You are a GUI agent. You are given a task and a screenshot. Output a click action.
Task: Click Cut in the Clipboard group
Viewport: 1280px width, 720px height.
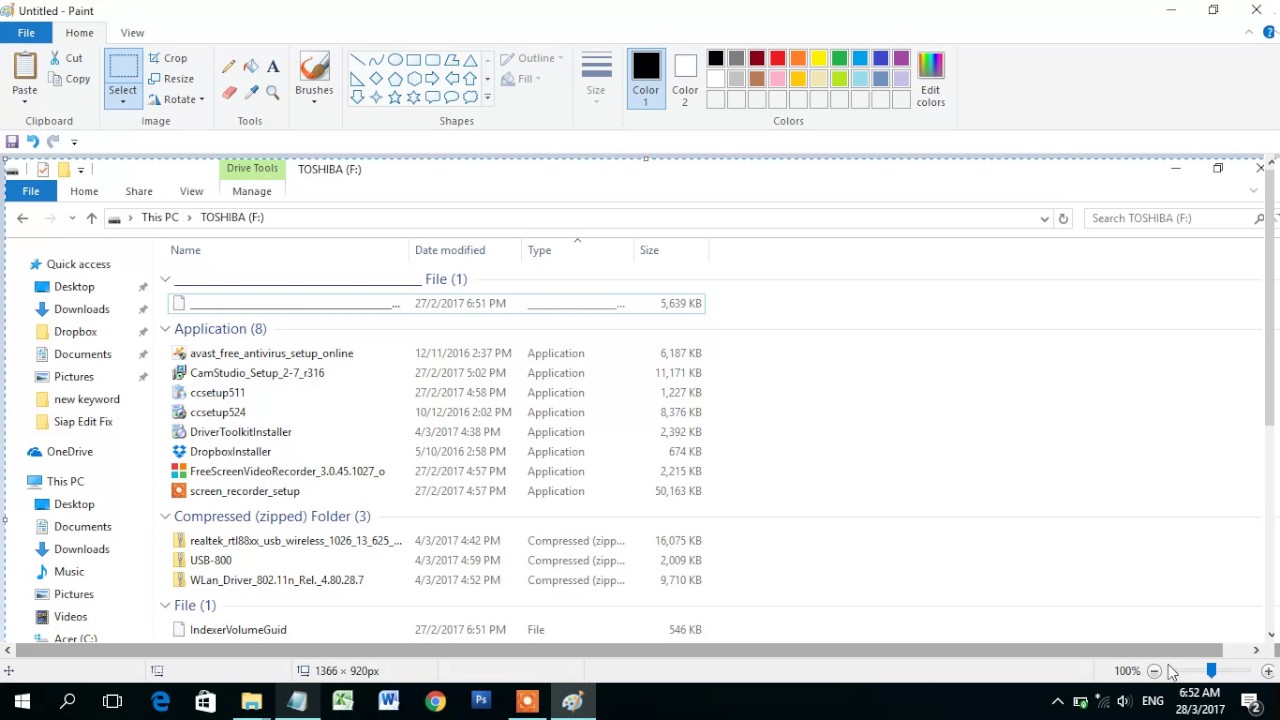(67, 58)
